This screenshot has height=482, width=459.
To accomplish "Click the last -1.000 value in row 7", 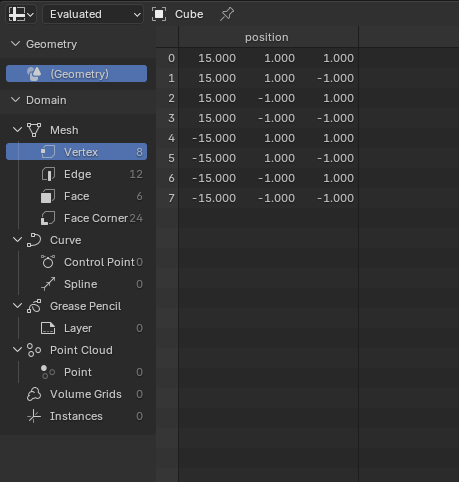I will 336,198.
